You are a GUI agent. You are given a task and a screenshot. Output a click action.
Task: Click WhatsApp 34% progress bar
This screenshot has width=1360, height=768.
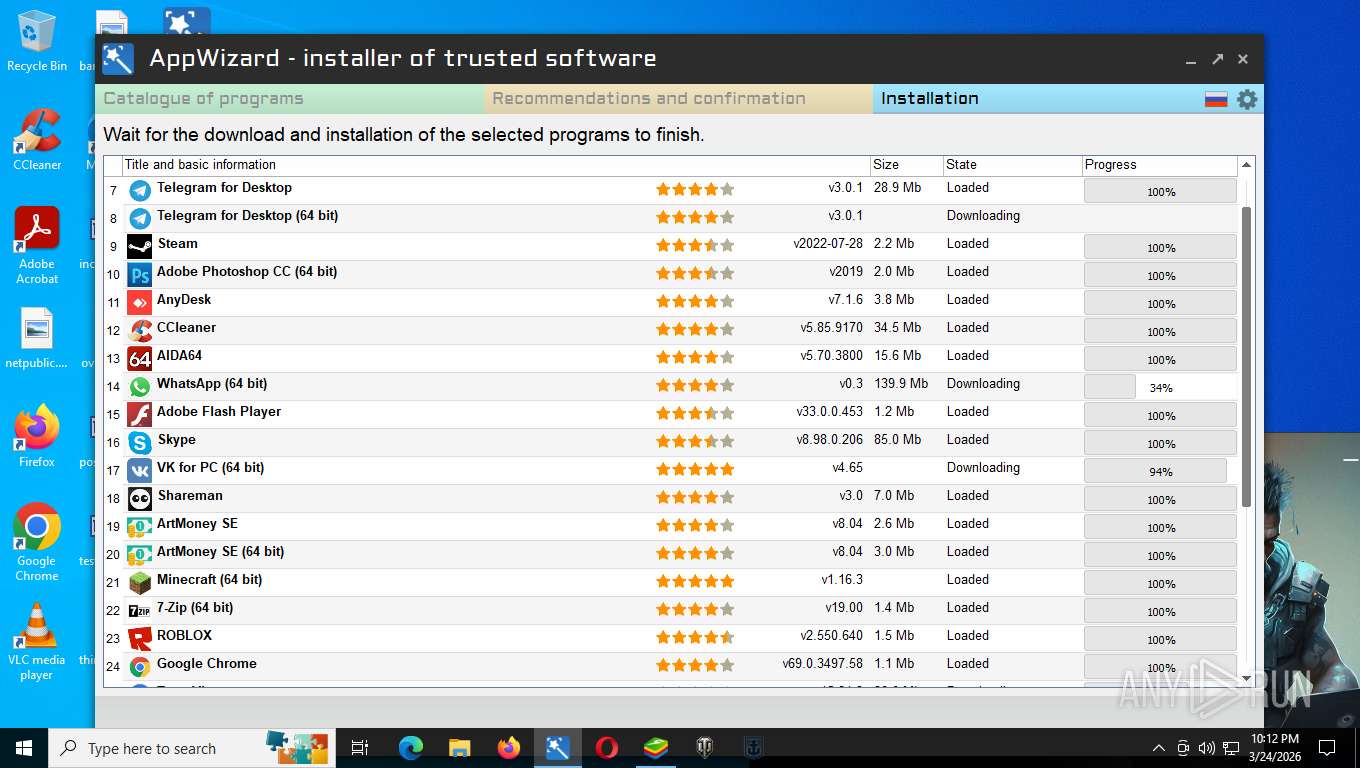click(x=1160, y=387)
